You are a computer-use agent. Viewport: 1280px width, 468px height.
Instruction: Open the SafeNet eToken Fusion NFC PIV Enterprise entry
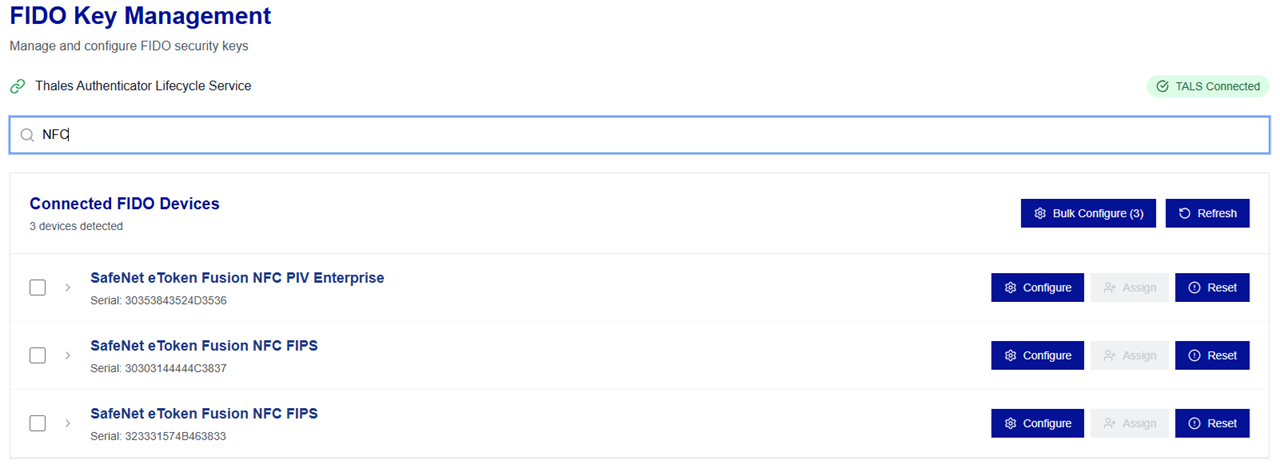[237, 278]
